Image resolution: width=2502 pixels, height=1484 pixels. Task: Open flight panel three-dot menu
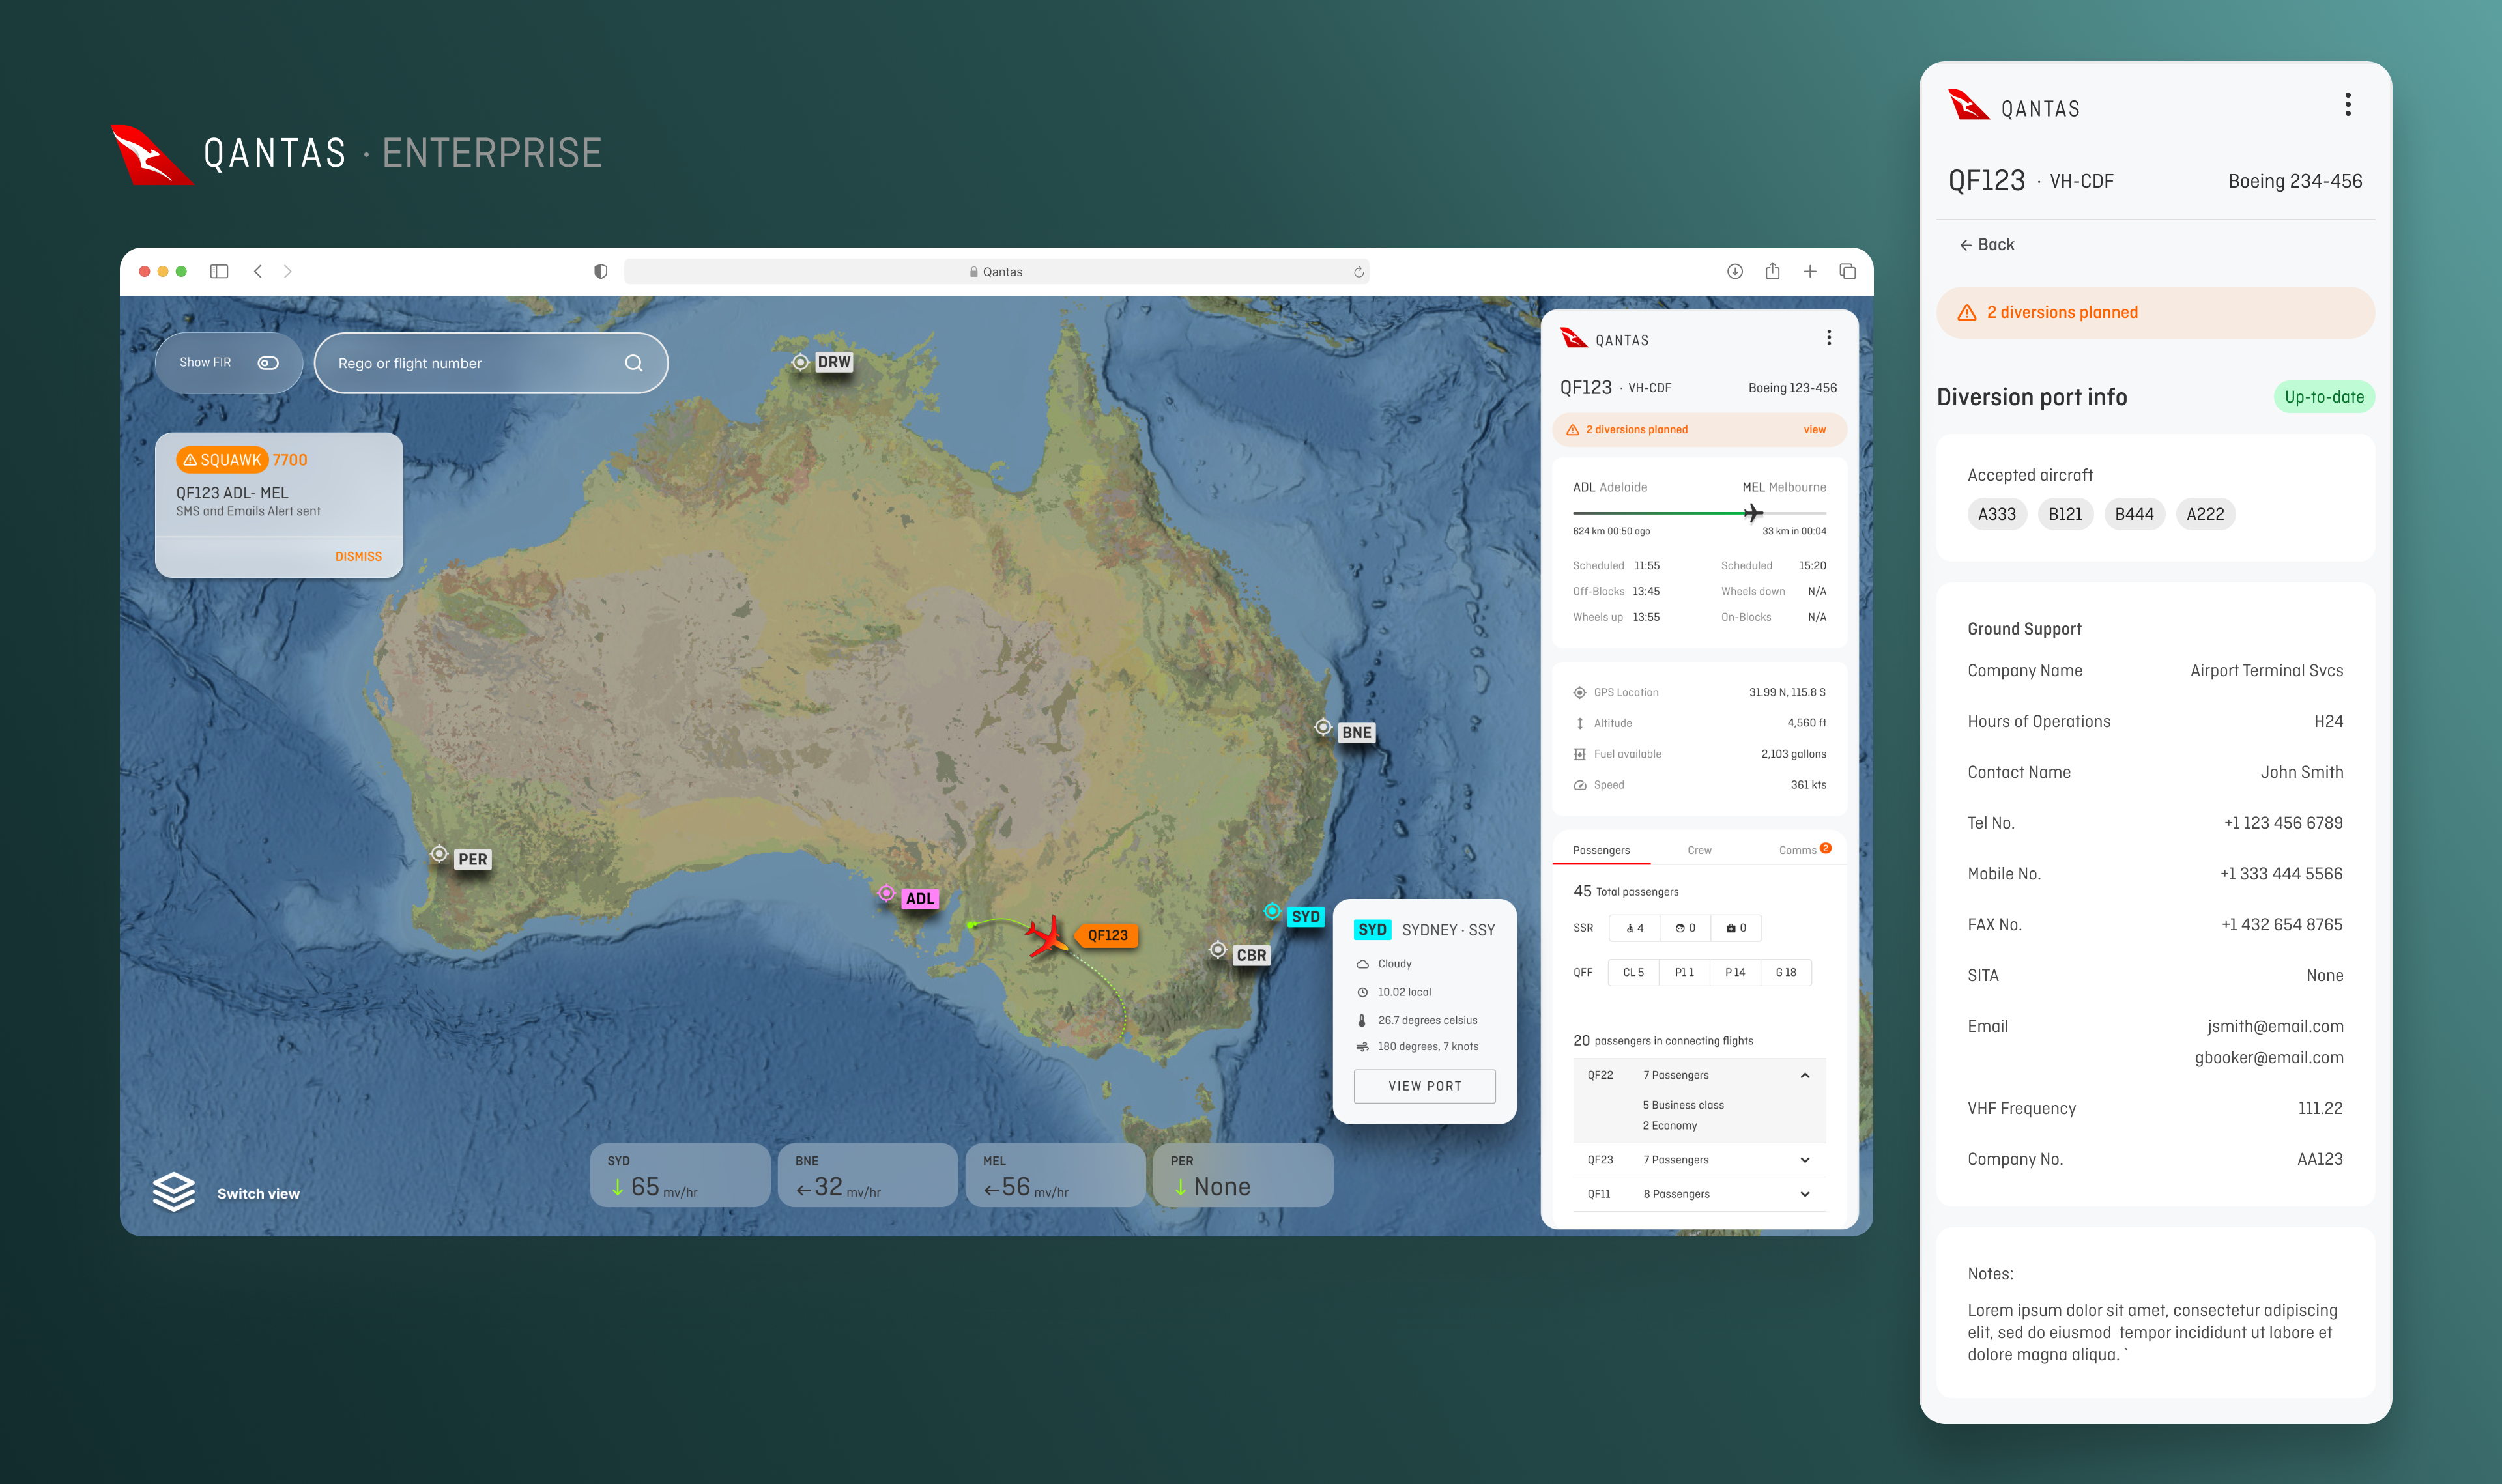[1829, 338]
